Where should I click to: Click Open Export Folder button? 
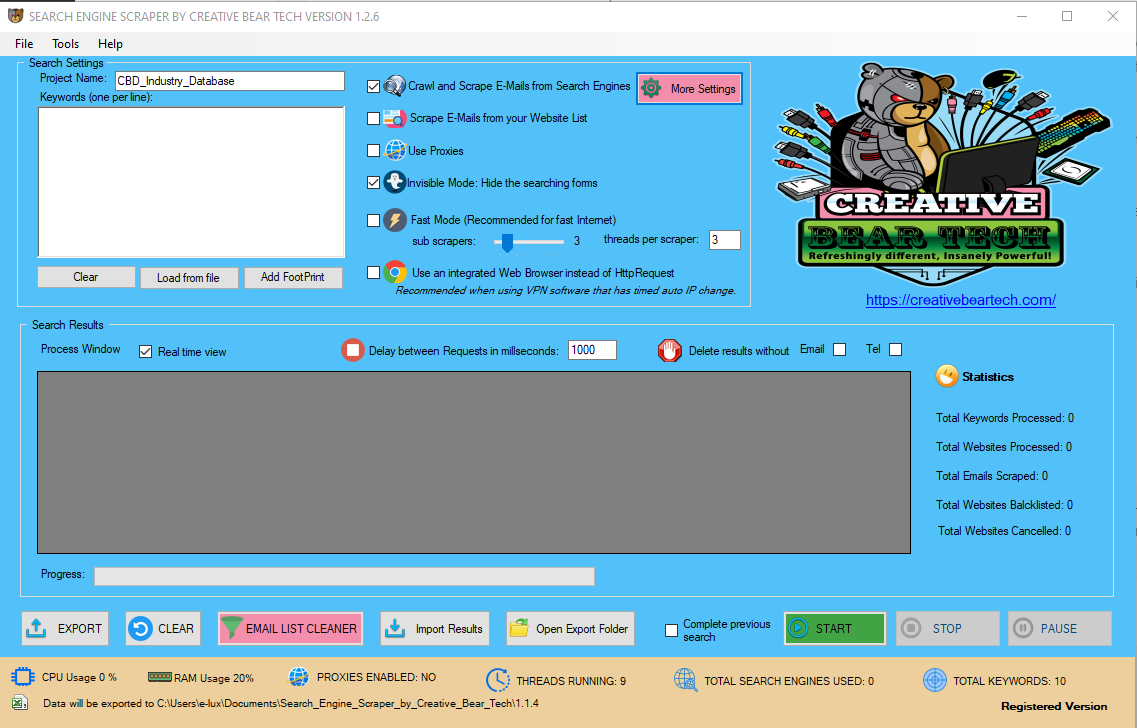coord(570,628)
